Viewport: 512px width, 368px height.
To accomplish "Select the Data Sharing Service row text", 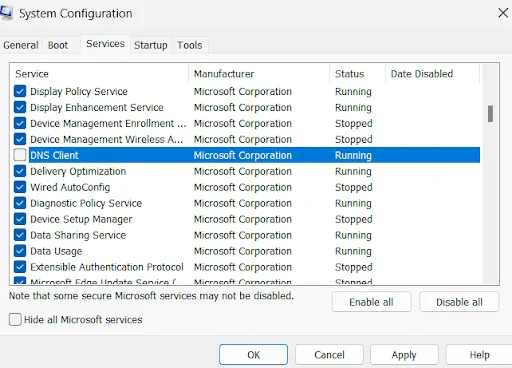I will point(78,235).
